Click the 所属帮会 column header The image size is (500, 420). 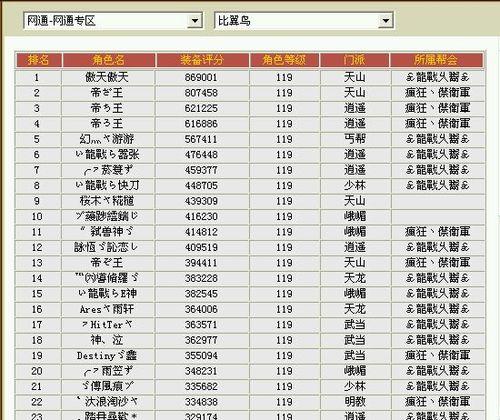437,60
